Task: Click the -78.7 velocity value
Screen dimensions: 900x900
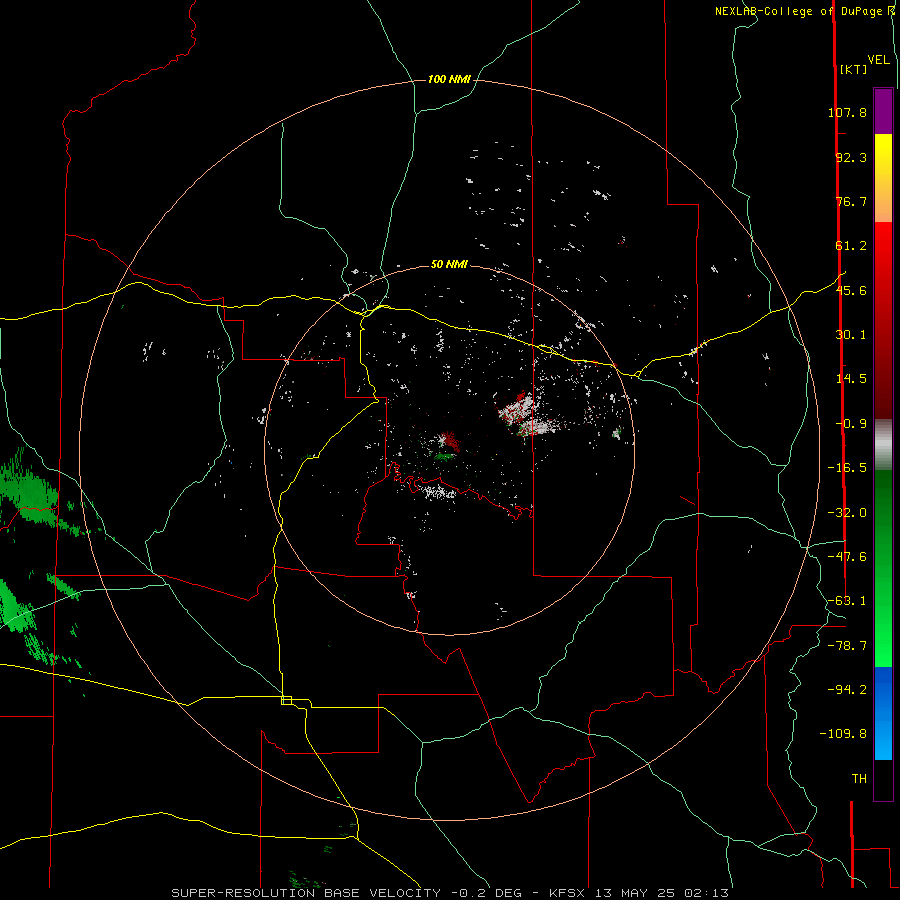Action: click(x=847, y=646)
